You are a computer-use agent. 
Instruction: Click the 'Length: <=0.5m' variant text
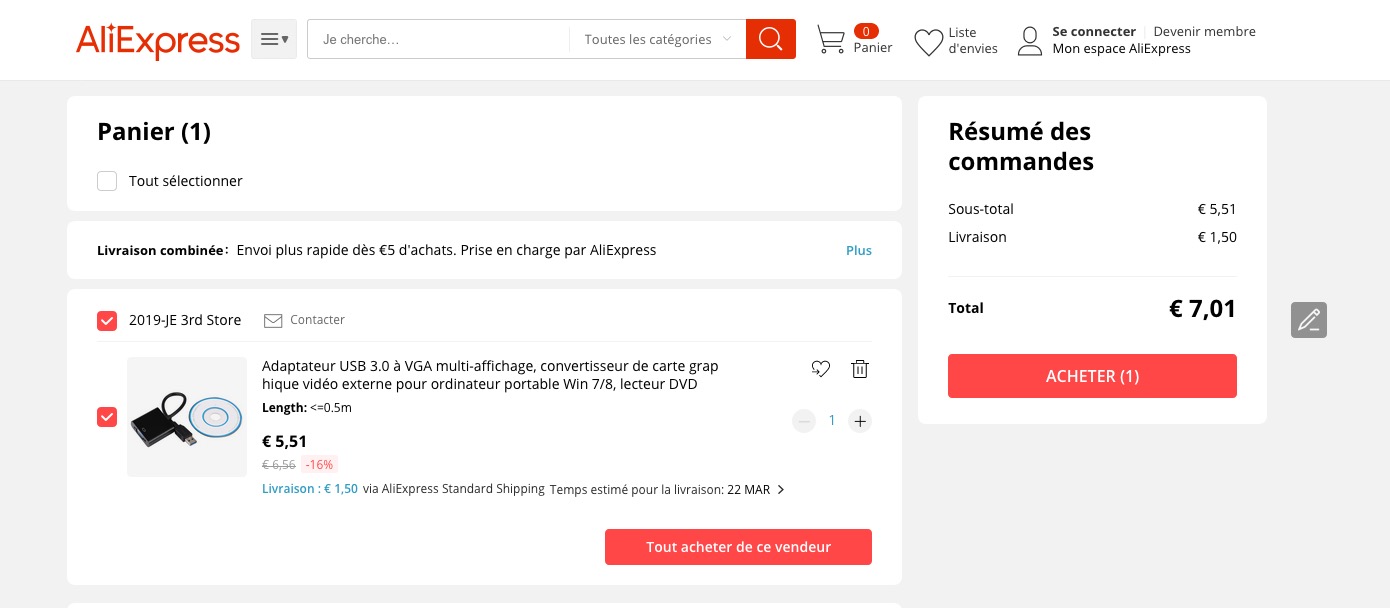click(x=307, y=408)
